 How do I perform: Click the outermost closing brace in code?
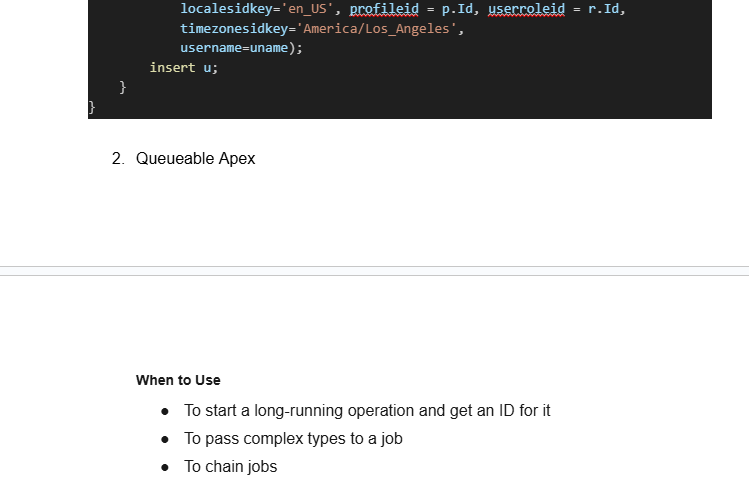tap(92, 107)
